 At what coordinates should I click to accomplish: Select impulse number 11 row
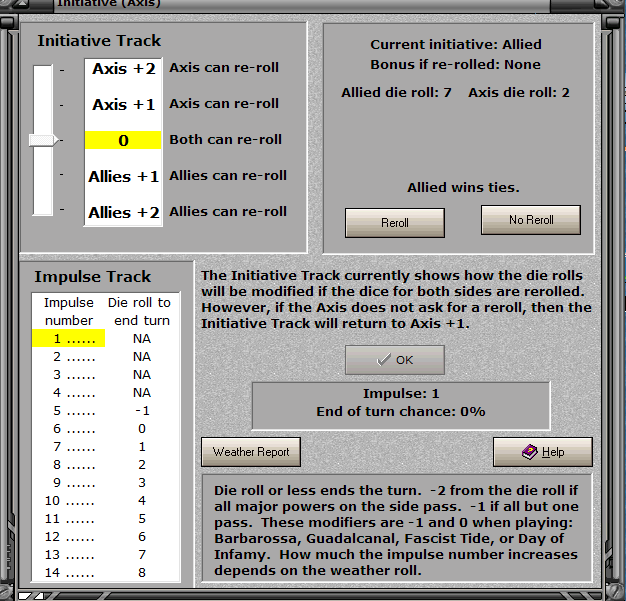106,518
